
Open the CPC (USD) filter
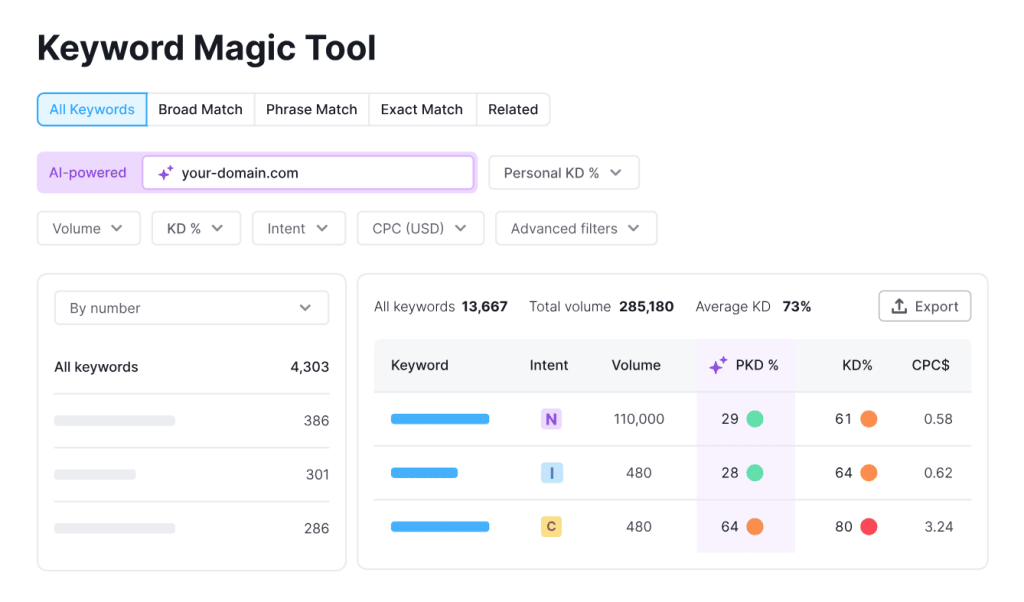click(420, 229)
